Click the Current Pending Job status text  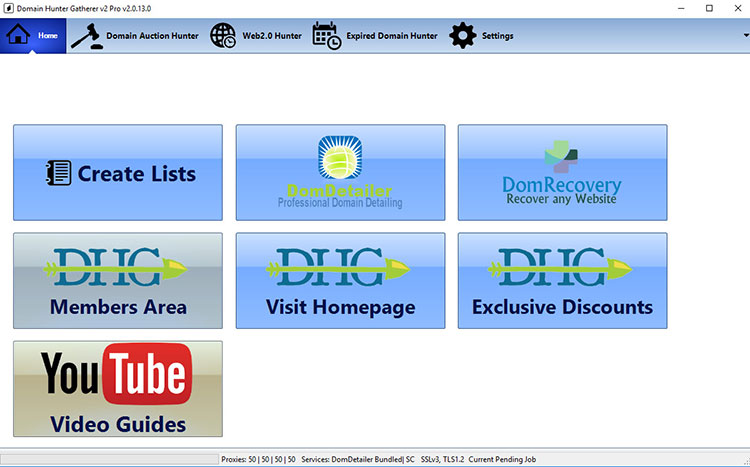coord(502,459)
